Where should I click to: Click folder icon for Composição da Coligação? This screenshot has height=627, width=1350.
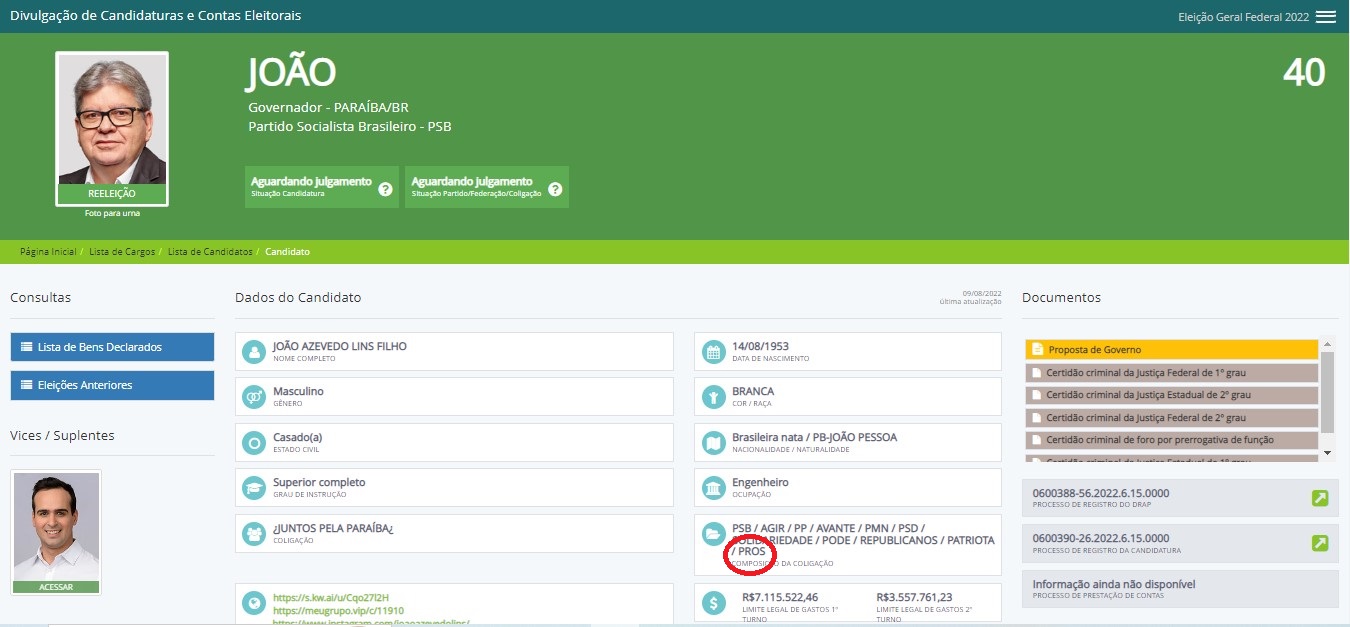713,533
